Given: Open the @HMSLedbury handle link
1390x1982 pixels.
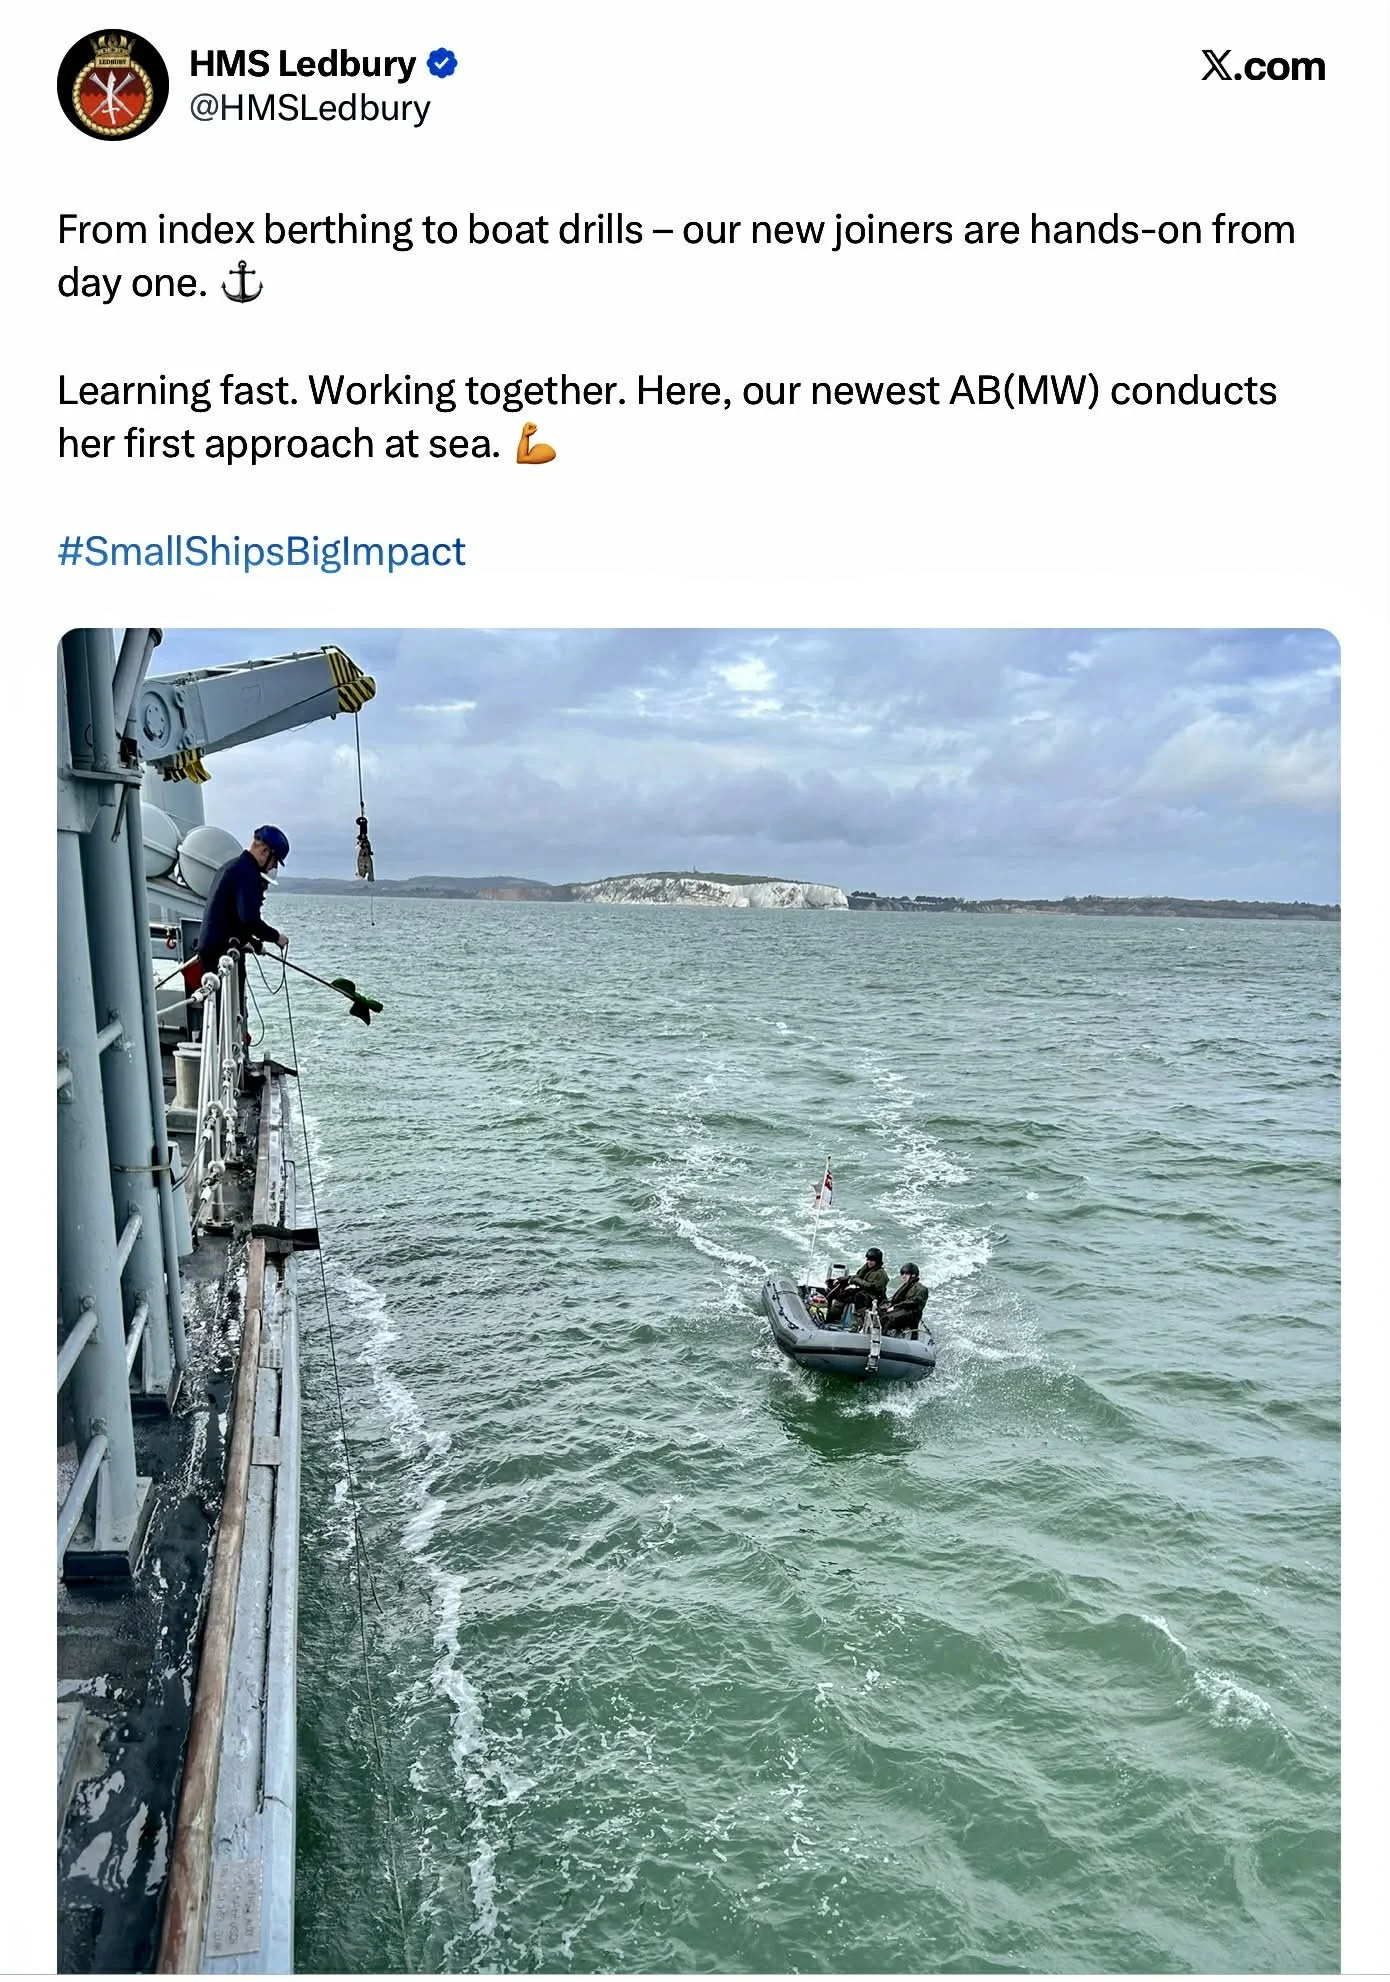Looking at the screenshot, I should tap(310, 108).
